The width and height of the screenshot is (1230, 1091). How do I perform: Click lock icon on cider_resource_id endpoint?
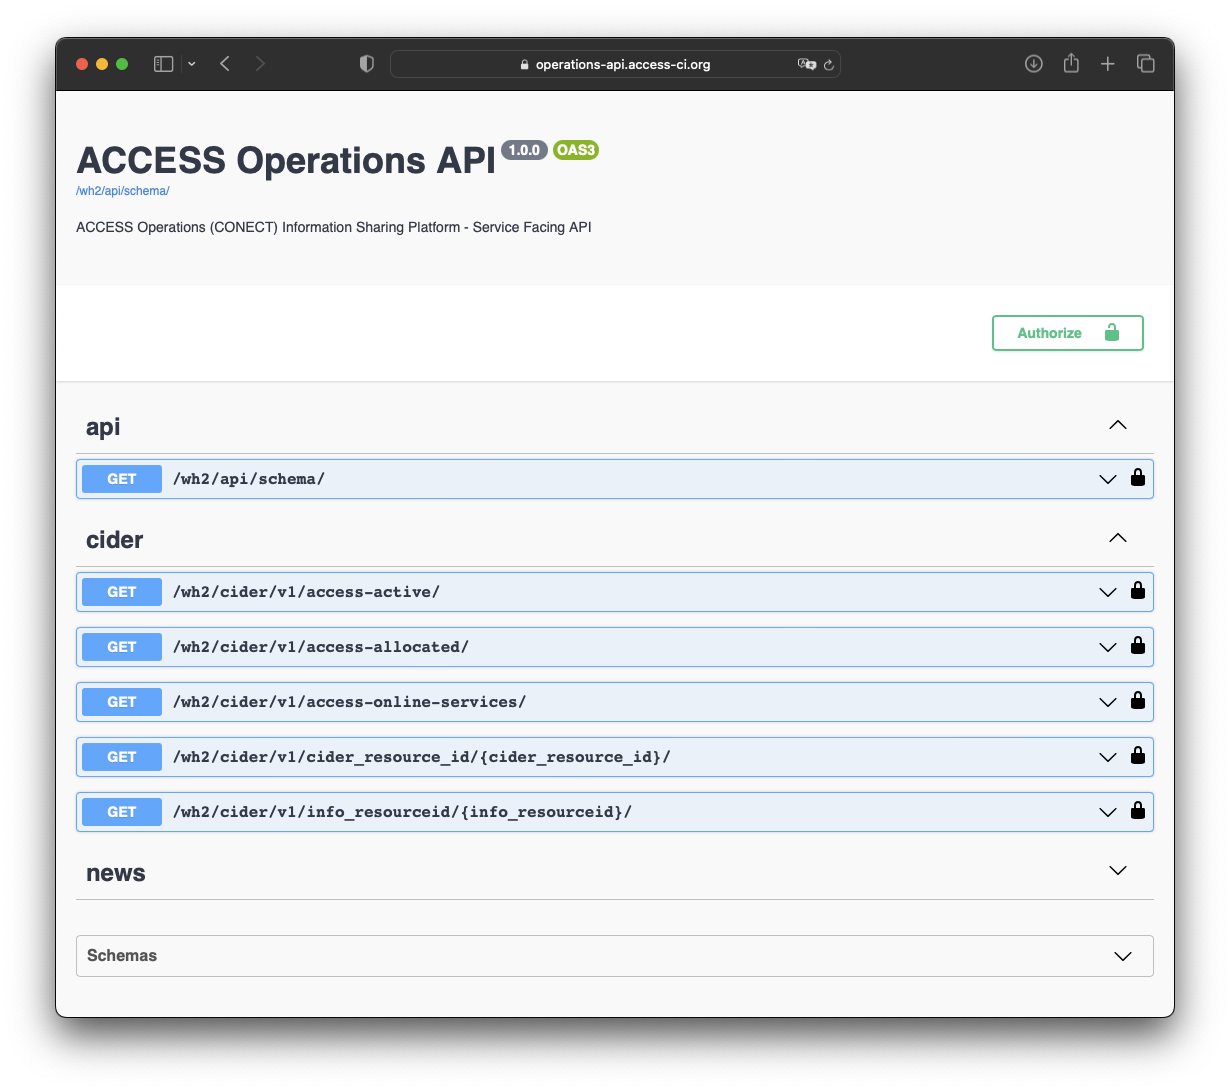pyautogui.click(x=1138, y=755)
